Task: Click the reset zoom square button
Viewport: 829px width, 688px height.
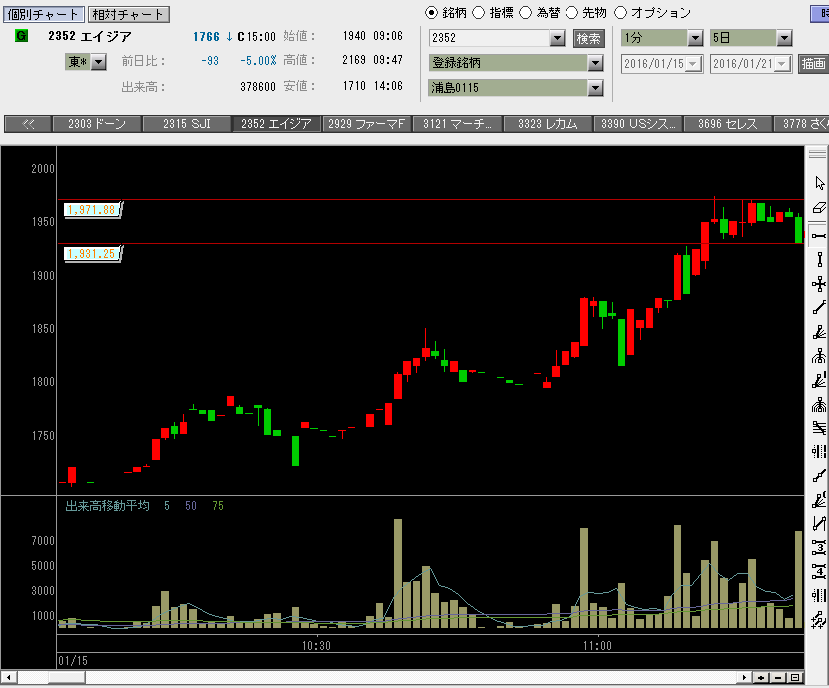Action: (x=795, y=677)
